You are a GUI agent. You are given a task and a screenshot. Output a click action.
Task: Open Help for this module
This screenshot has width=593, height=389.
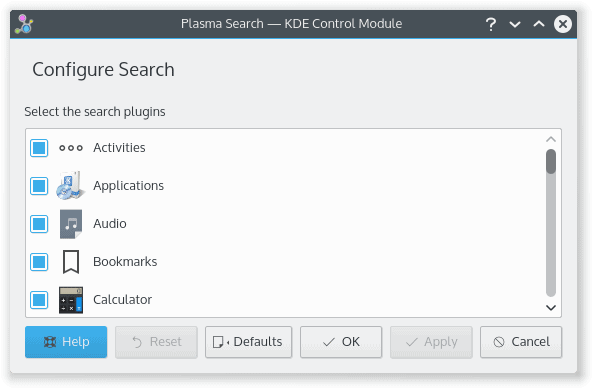pos(66,342)
